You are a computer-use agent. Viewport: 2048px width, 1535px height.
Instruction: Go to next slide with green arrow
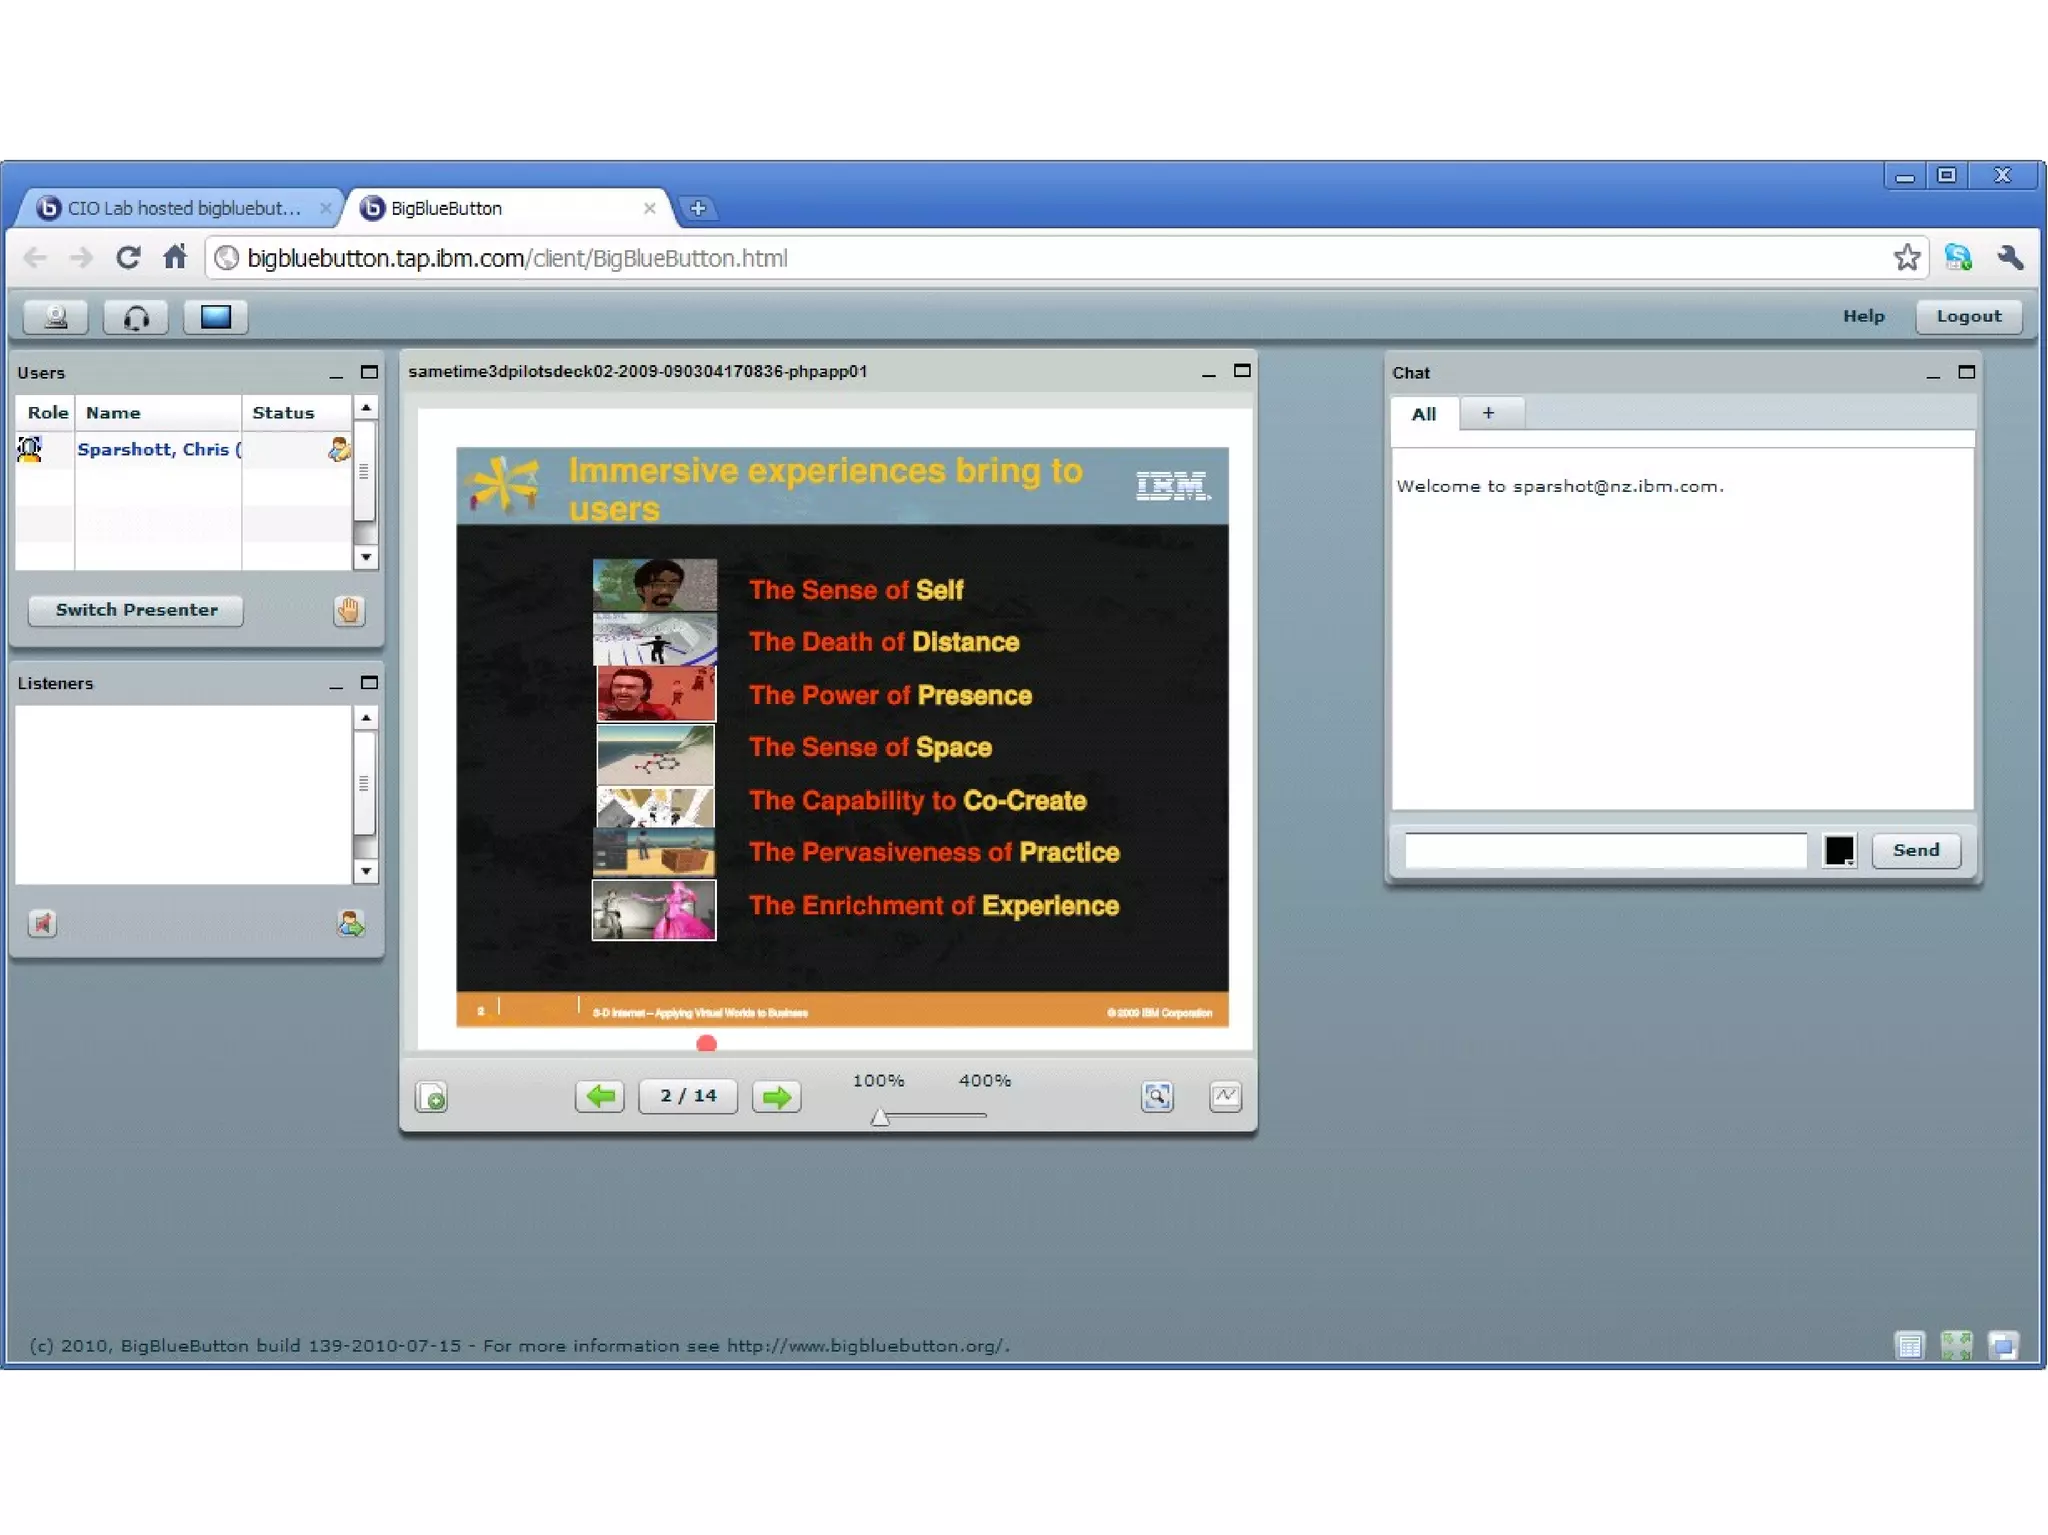click(776, 1096)
